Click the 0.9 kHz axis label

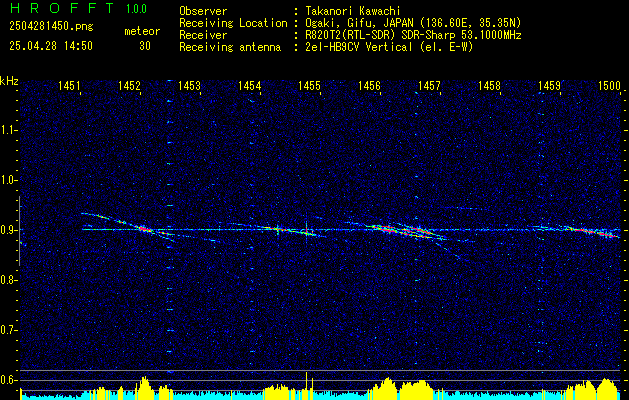click(8, 230)
